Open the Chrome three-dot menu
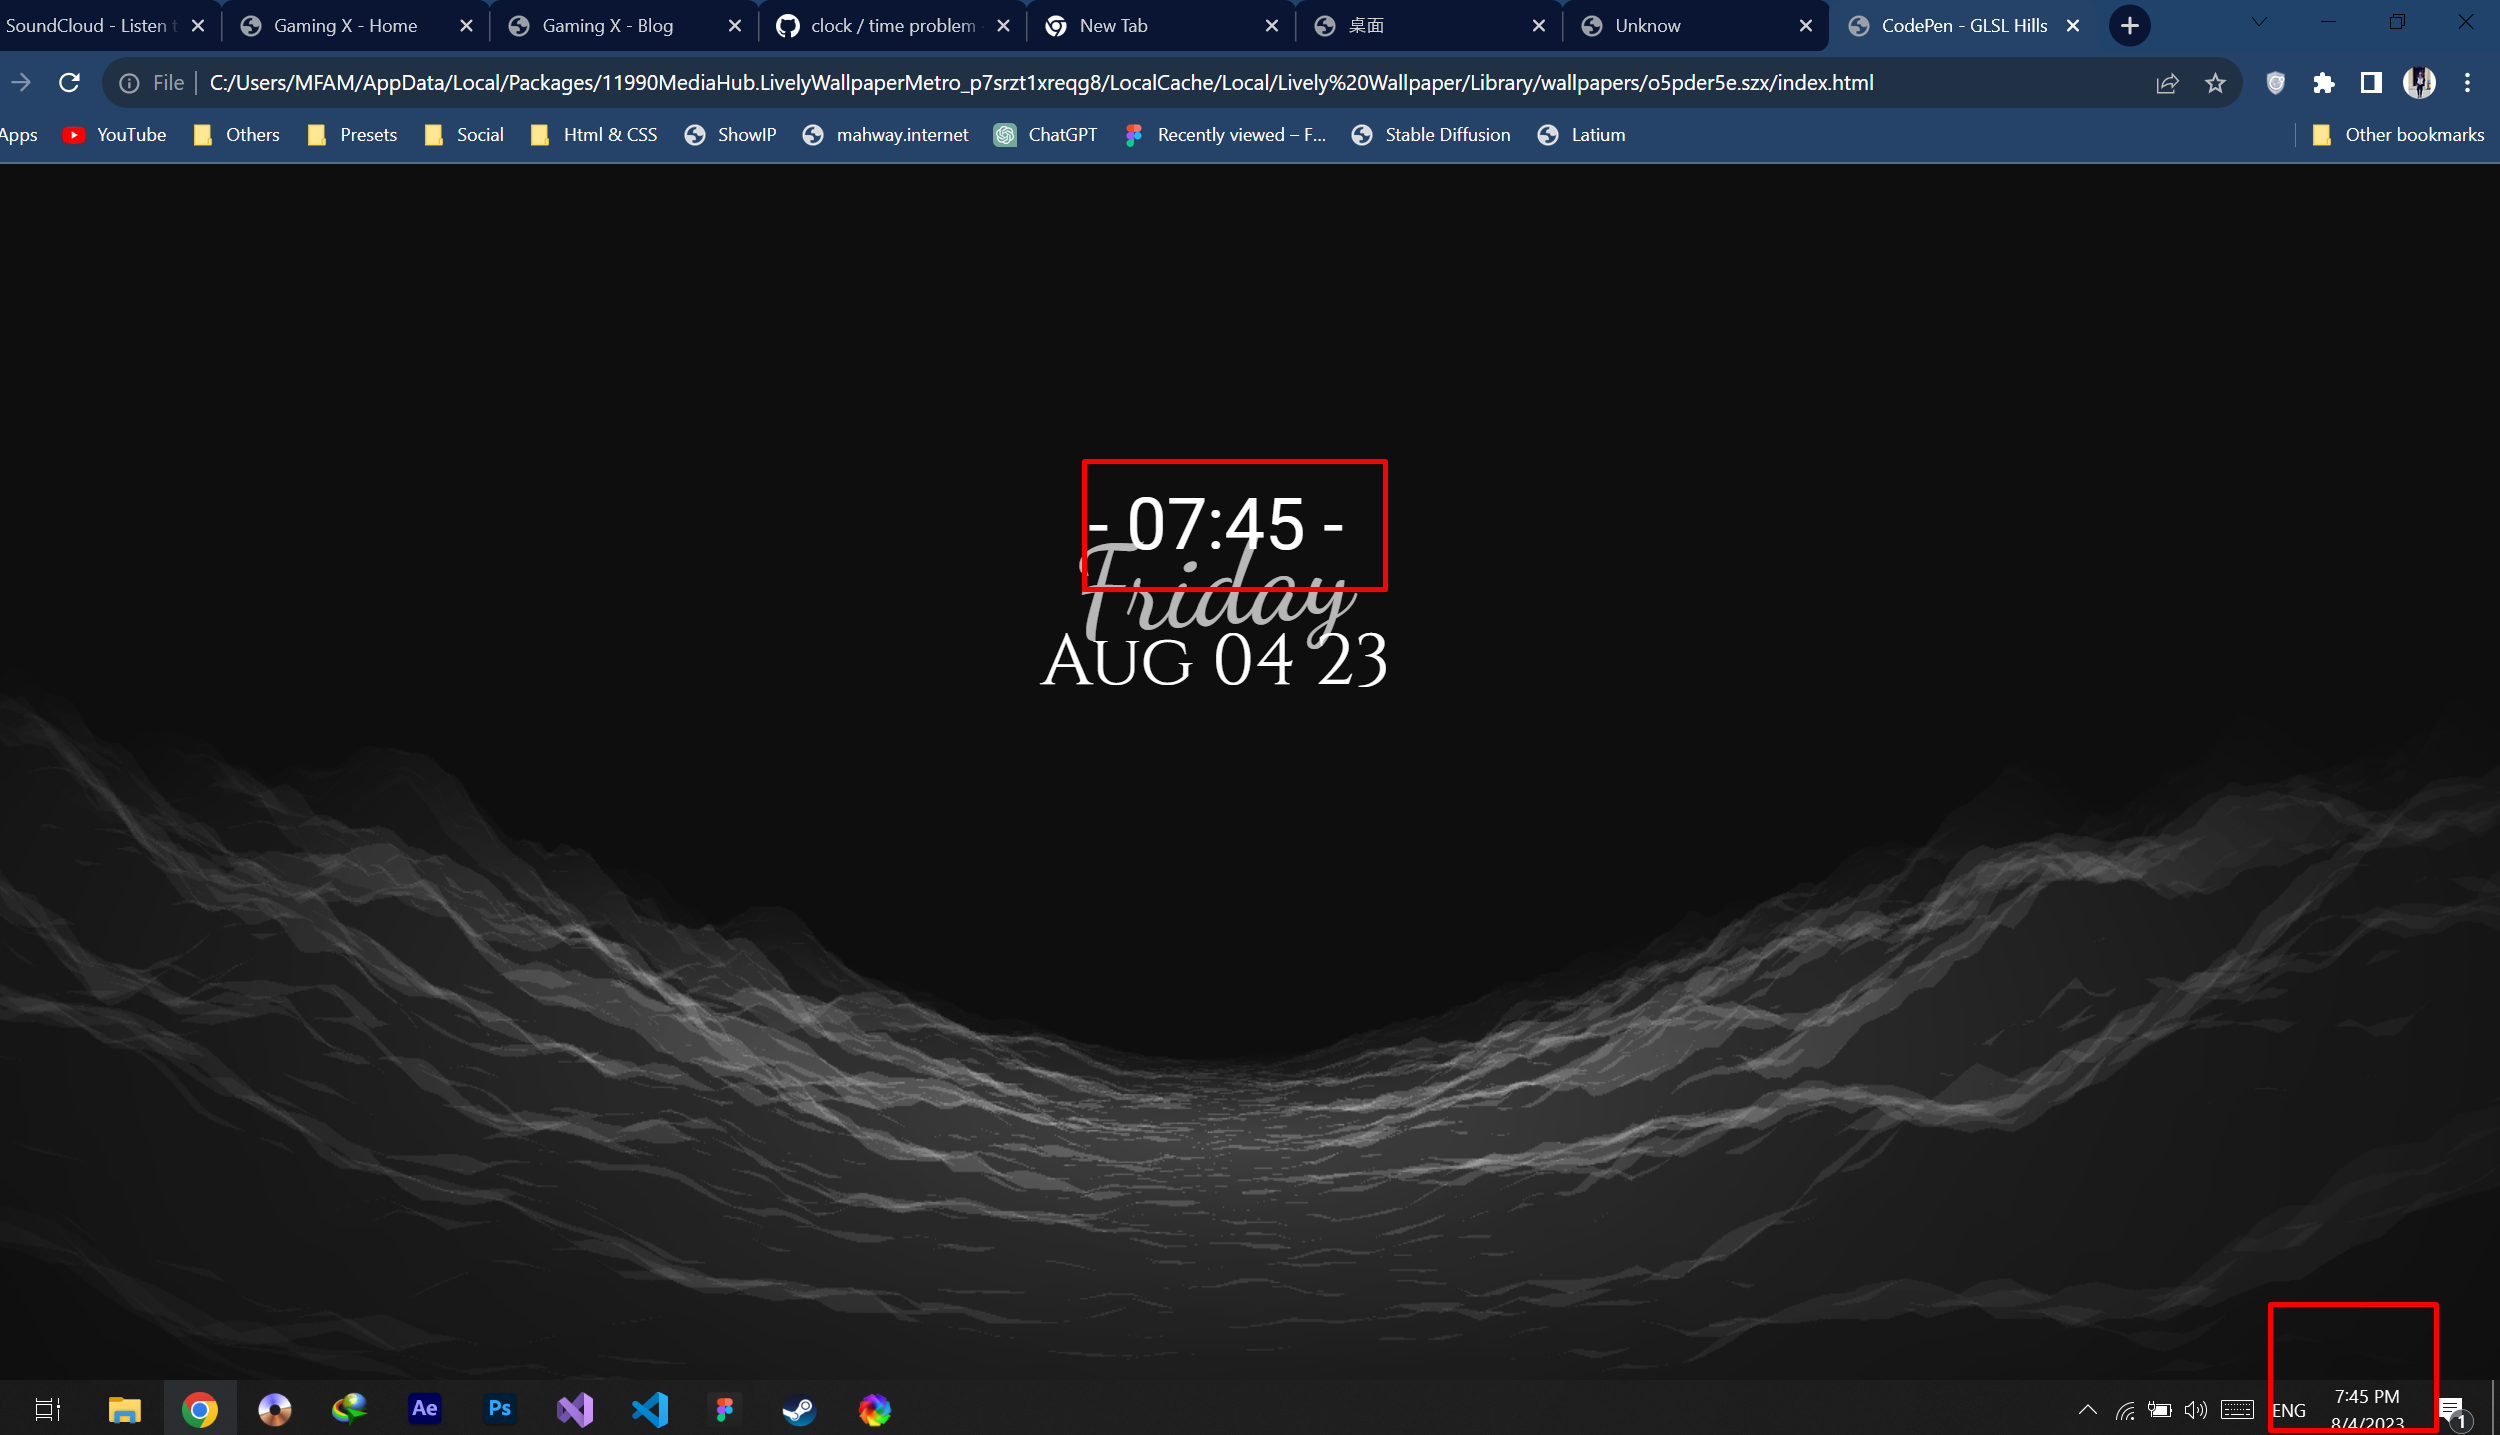Viewport: 2500px width, 1435px height. point(2467,82)
